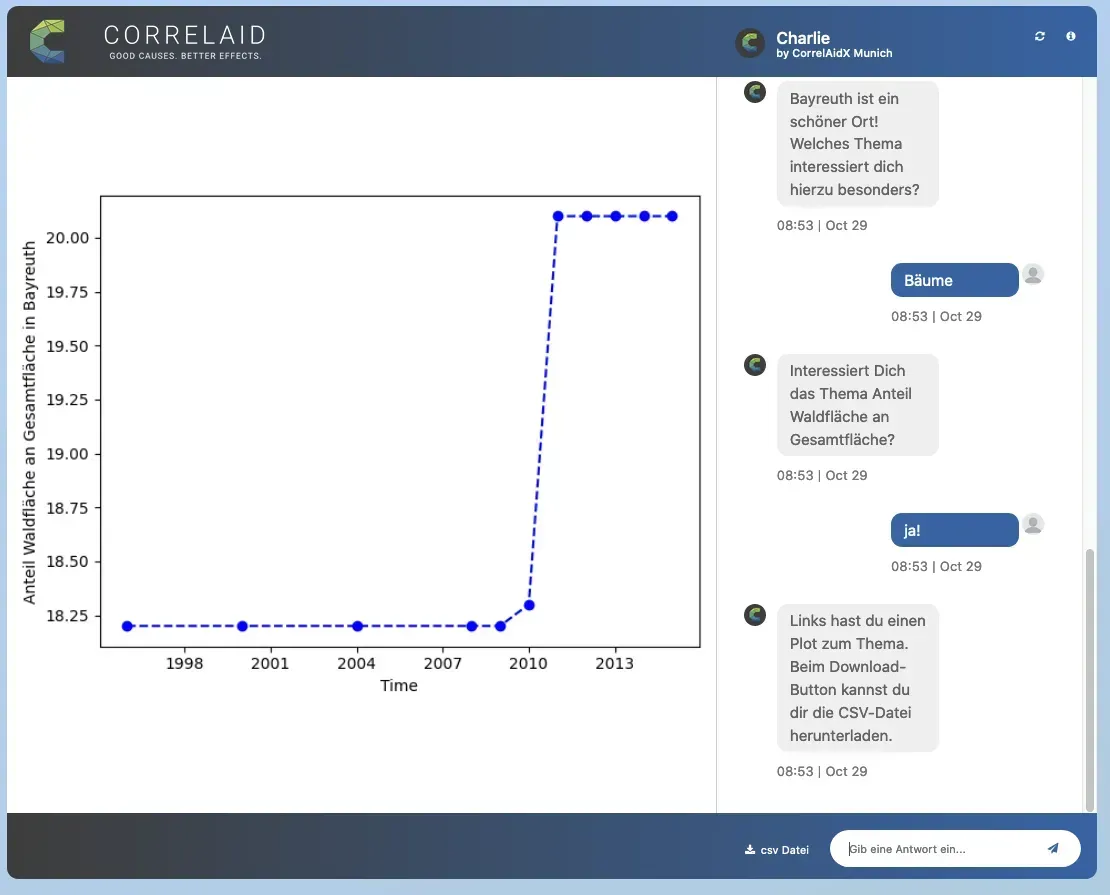This screenshot has width=1110, height=895.
Task: Click the user avatar next to the Bäume message
Action: 1033,273
